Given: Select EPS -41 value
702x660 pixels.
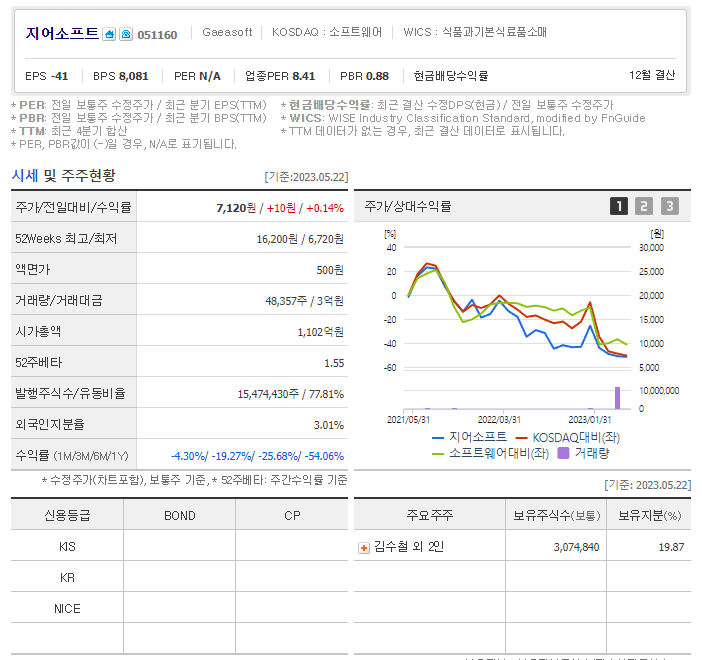Looking at the screenshot, I should tap(47, 76).
